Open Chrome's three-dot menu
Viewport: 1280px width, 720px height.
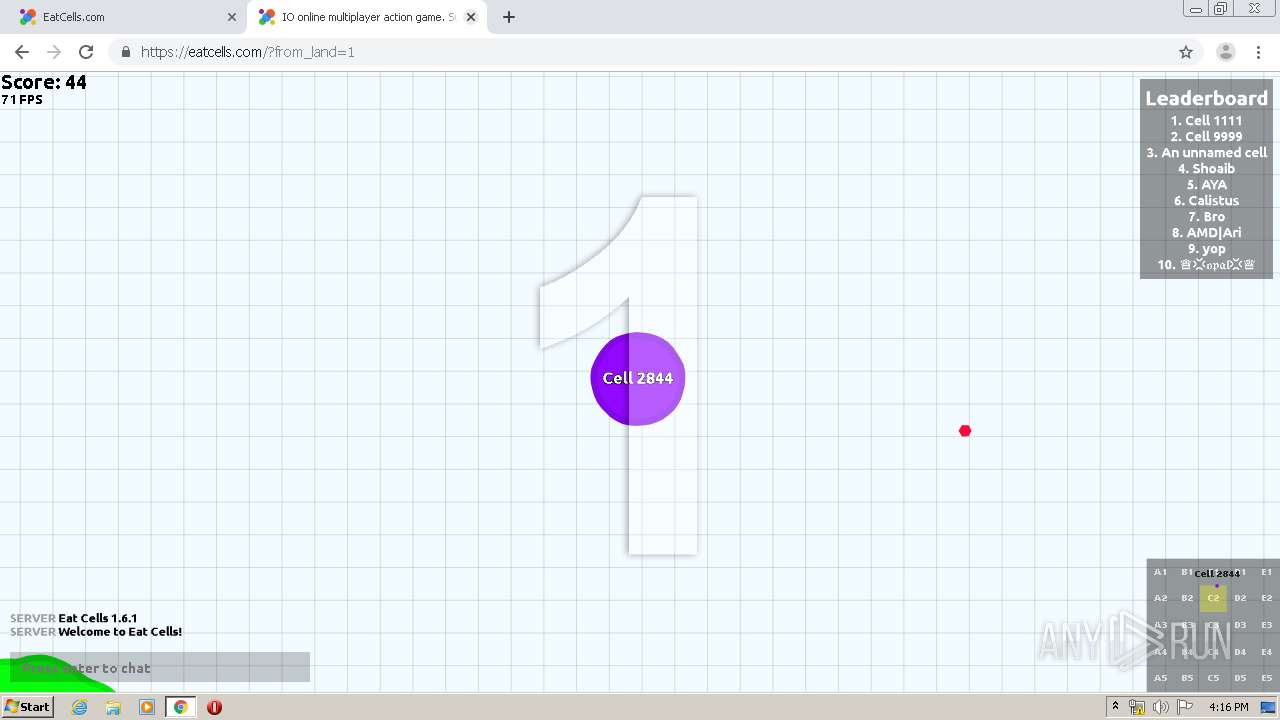tap(1258, 52)
